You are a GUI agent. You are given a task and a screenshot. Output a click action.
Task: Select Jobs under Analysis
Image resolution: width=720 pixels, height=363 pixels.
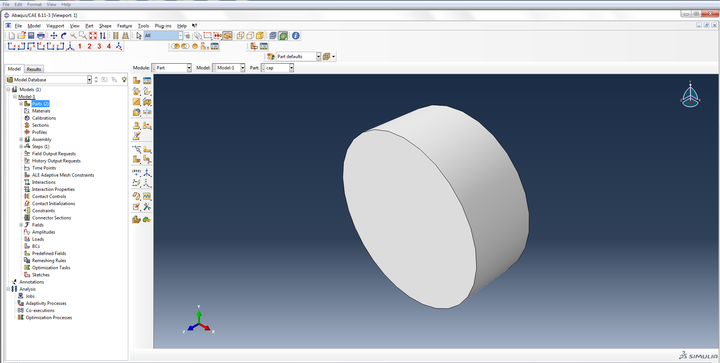pyautogui.click(x=30, y=296)
